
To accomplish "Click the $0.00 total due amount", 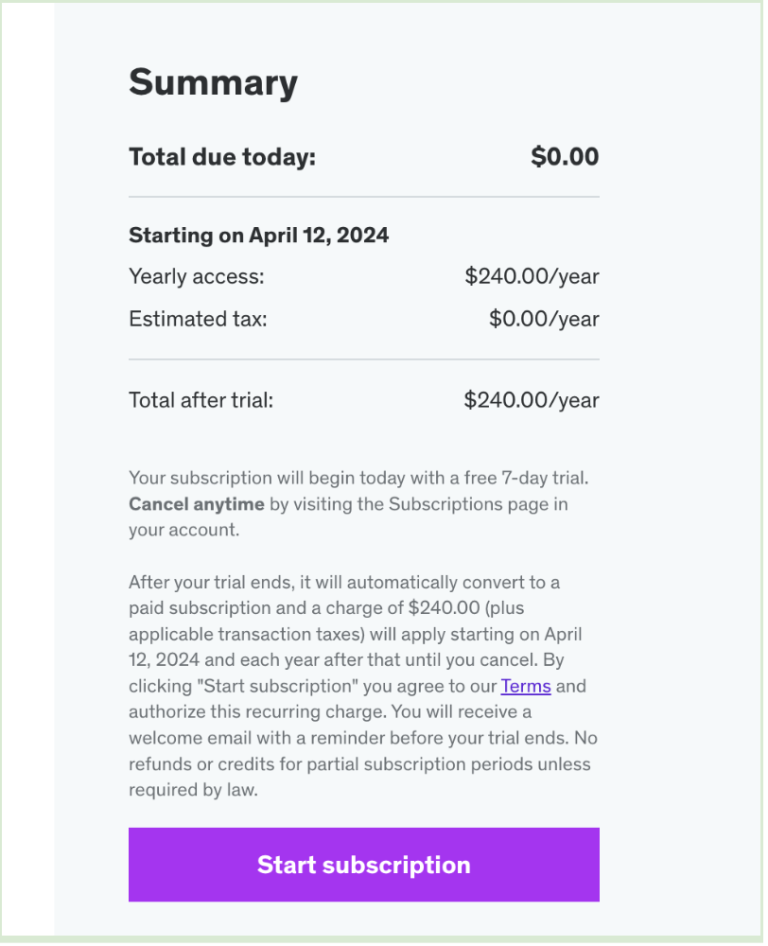I will [x=564, y=157].
